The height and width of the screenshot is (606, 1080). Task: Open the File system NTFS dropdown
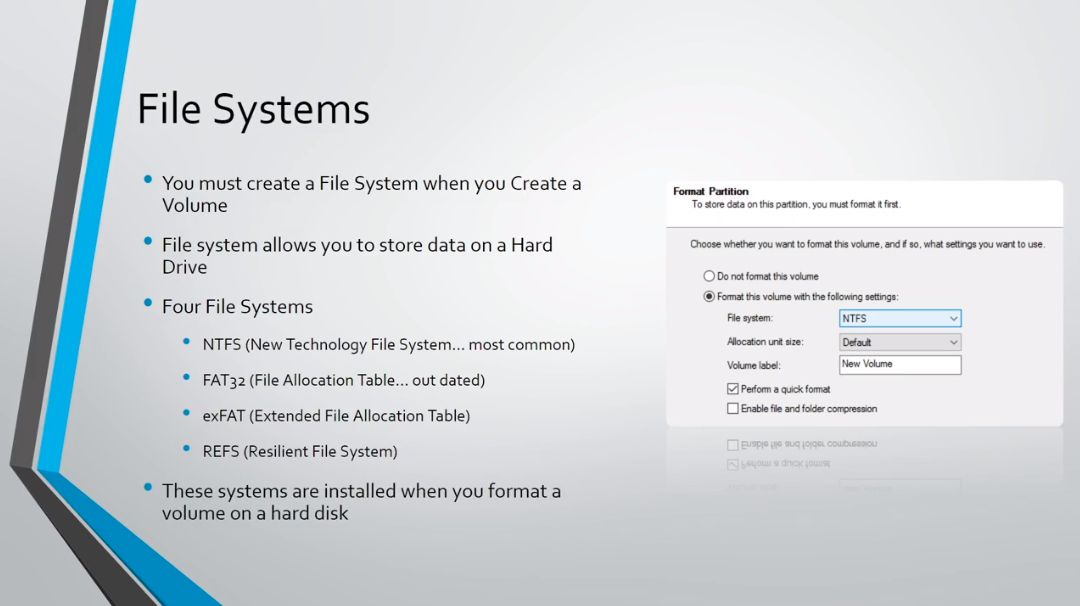click(900, 318)
